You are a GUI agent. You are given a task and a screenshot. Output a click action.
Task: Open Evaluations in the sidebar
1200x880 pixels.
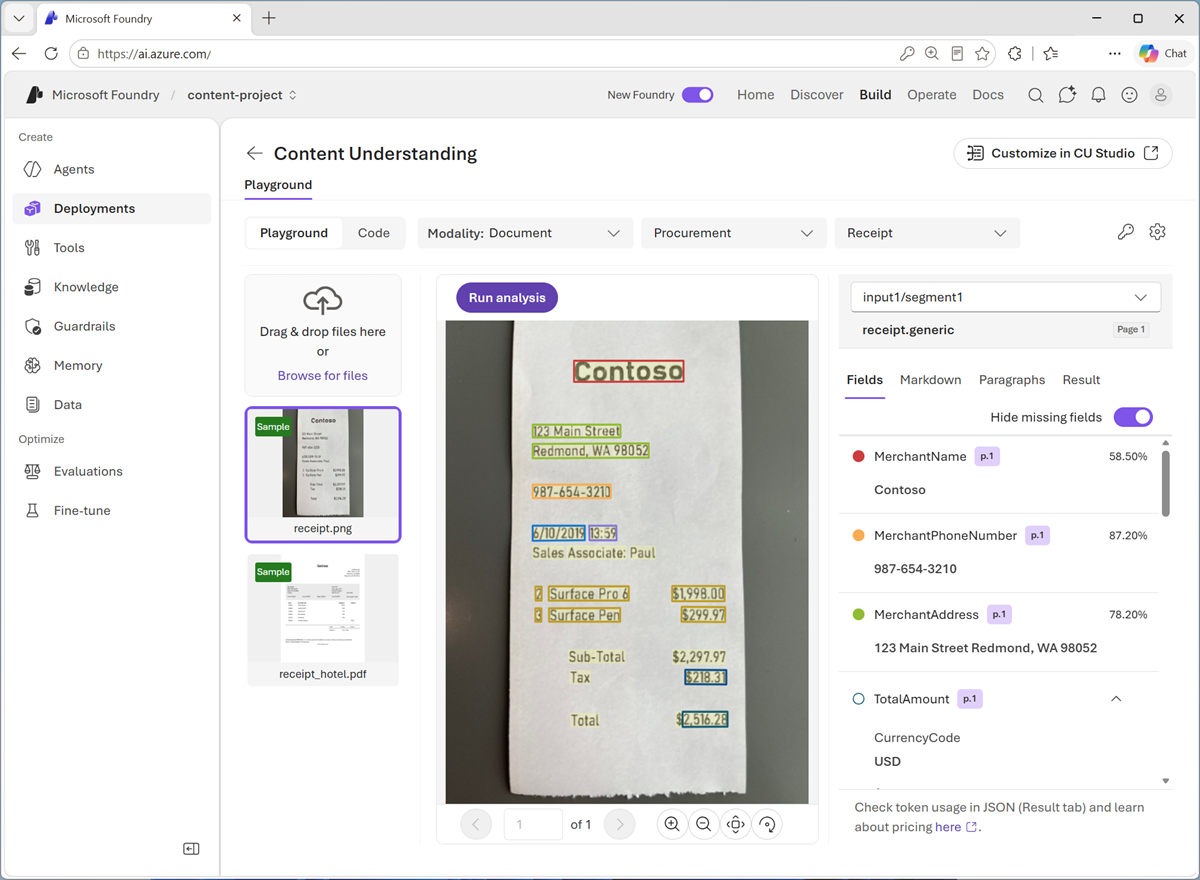[x=112, y=471]
